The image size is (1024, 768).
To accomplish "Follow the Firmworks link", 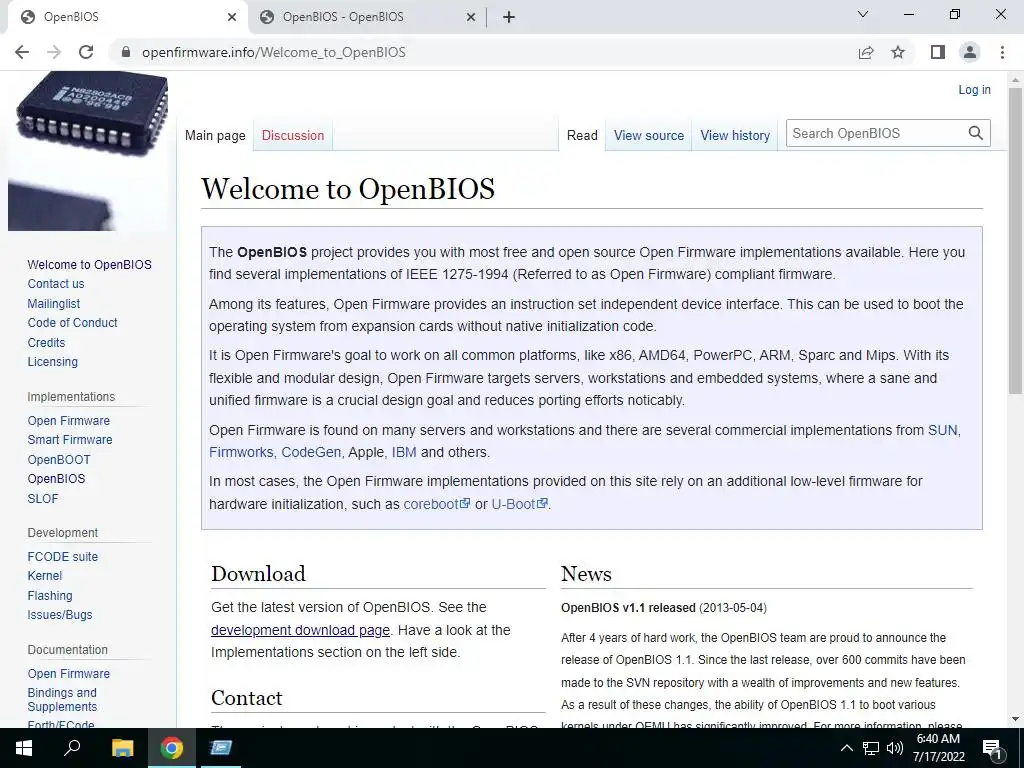I will click(x=241, y=452).
